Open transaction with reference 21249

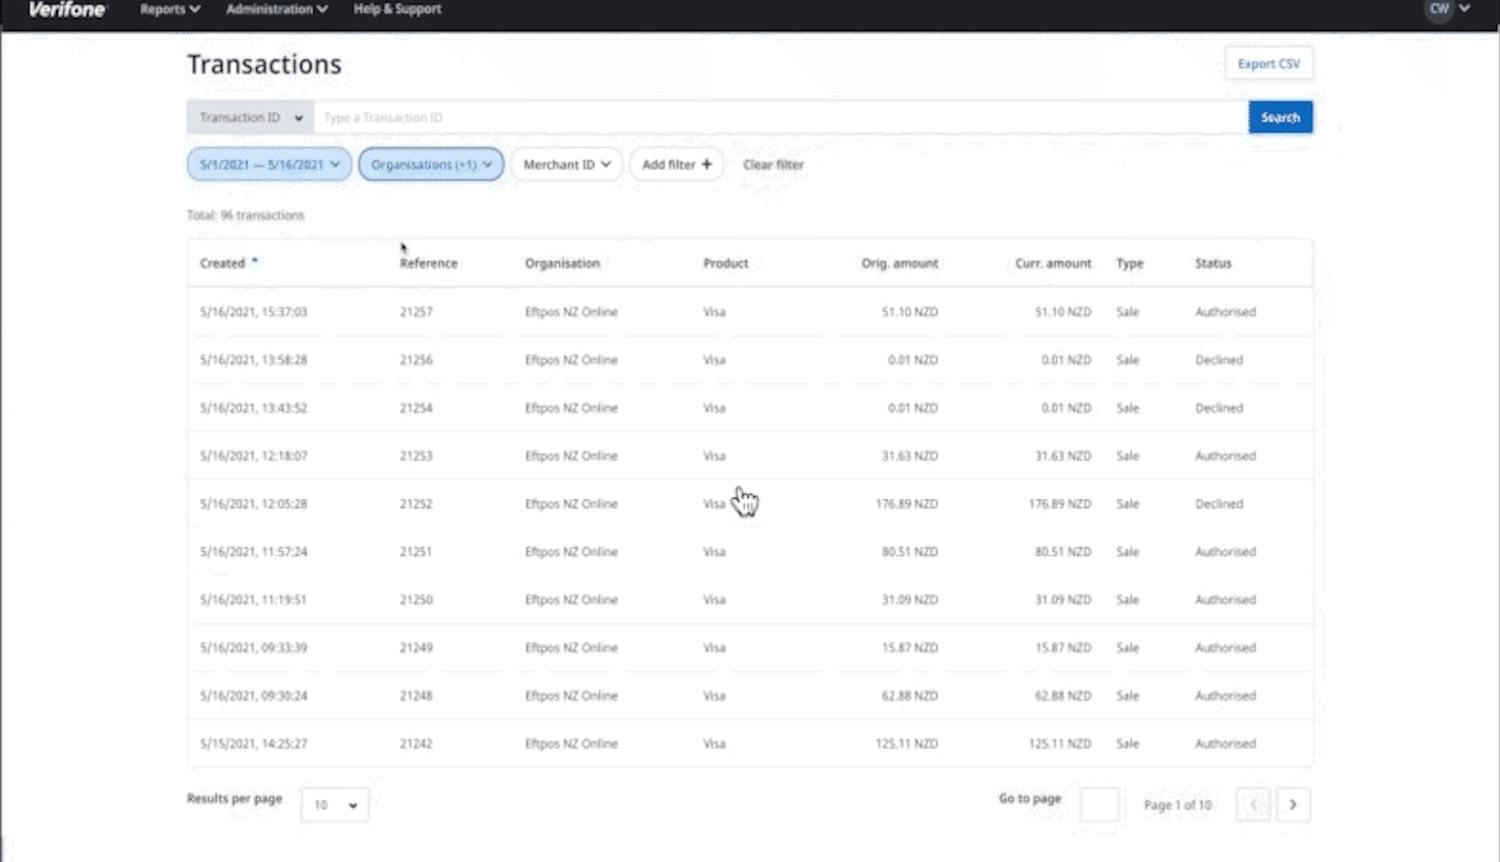(750, 648)
